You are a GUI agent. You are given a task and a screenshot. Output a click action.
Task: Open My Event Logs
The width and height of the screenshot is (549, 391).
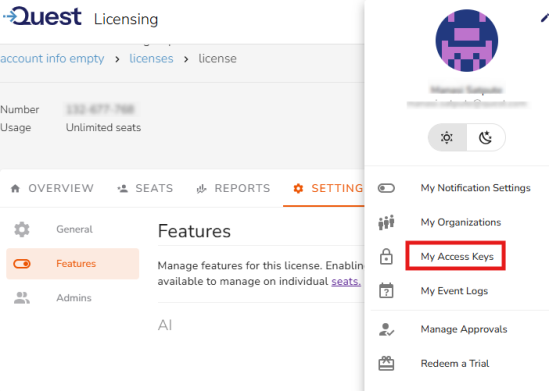454,291
